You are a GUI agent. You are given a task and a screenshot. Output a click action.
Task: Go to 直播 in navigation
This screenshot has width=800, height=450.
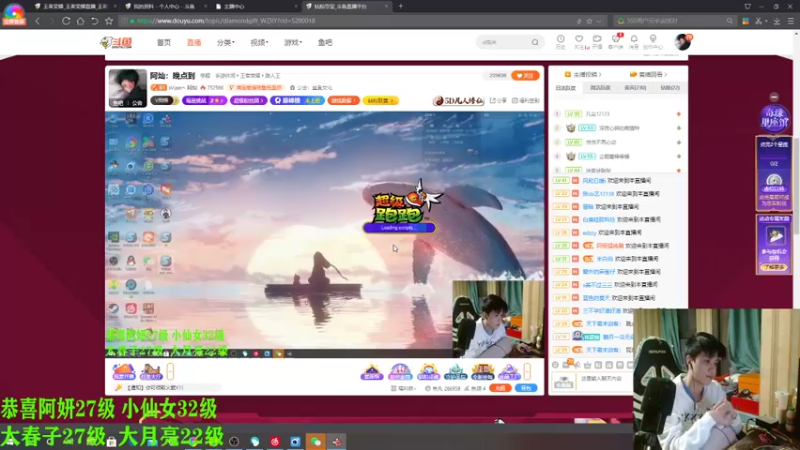click(x=194, y=42)
